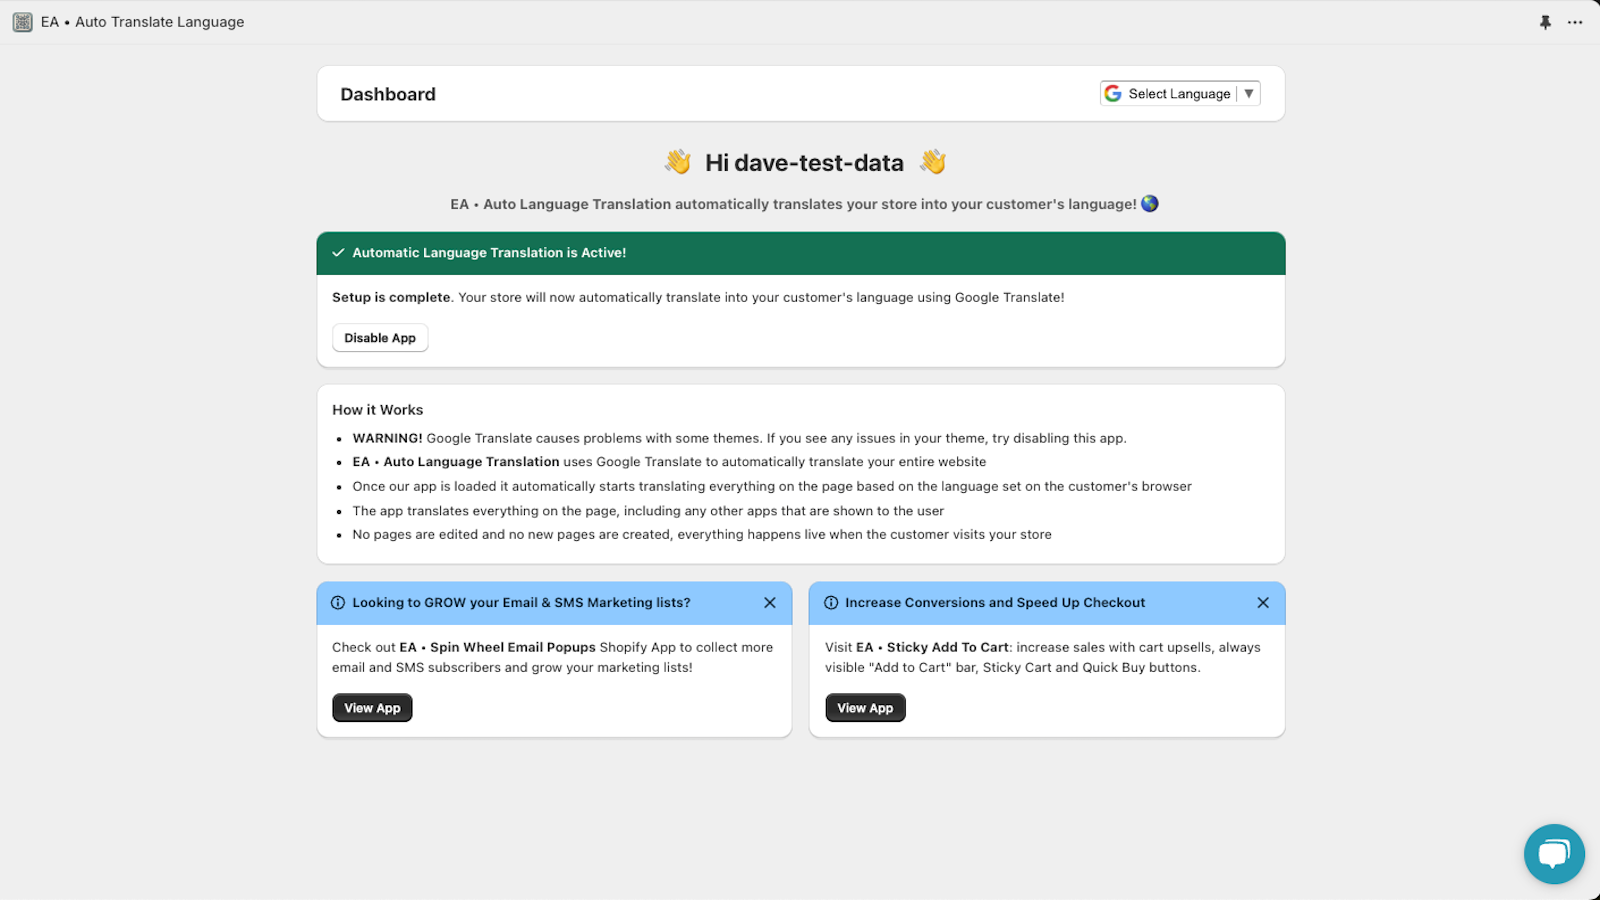The width and height of the screenshot is (1600, 900).
Task: Click the EA Auto Translate app icon
Action: (22, 22)
